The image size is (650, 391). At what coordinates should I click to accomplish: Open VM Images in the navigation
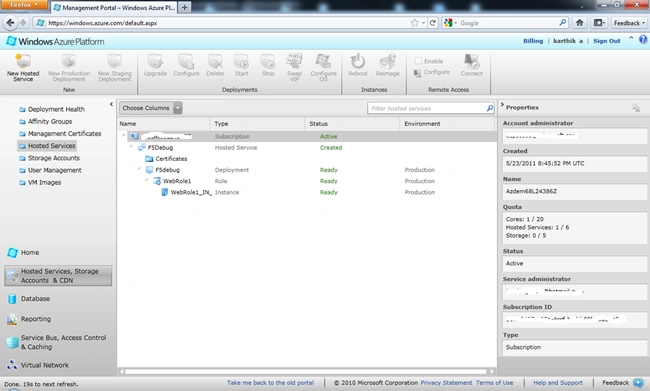(x=40, y=182)
